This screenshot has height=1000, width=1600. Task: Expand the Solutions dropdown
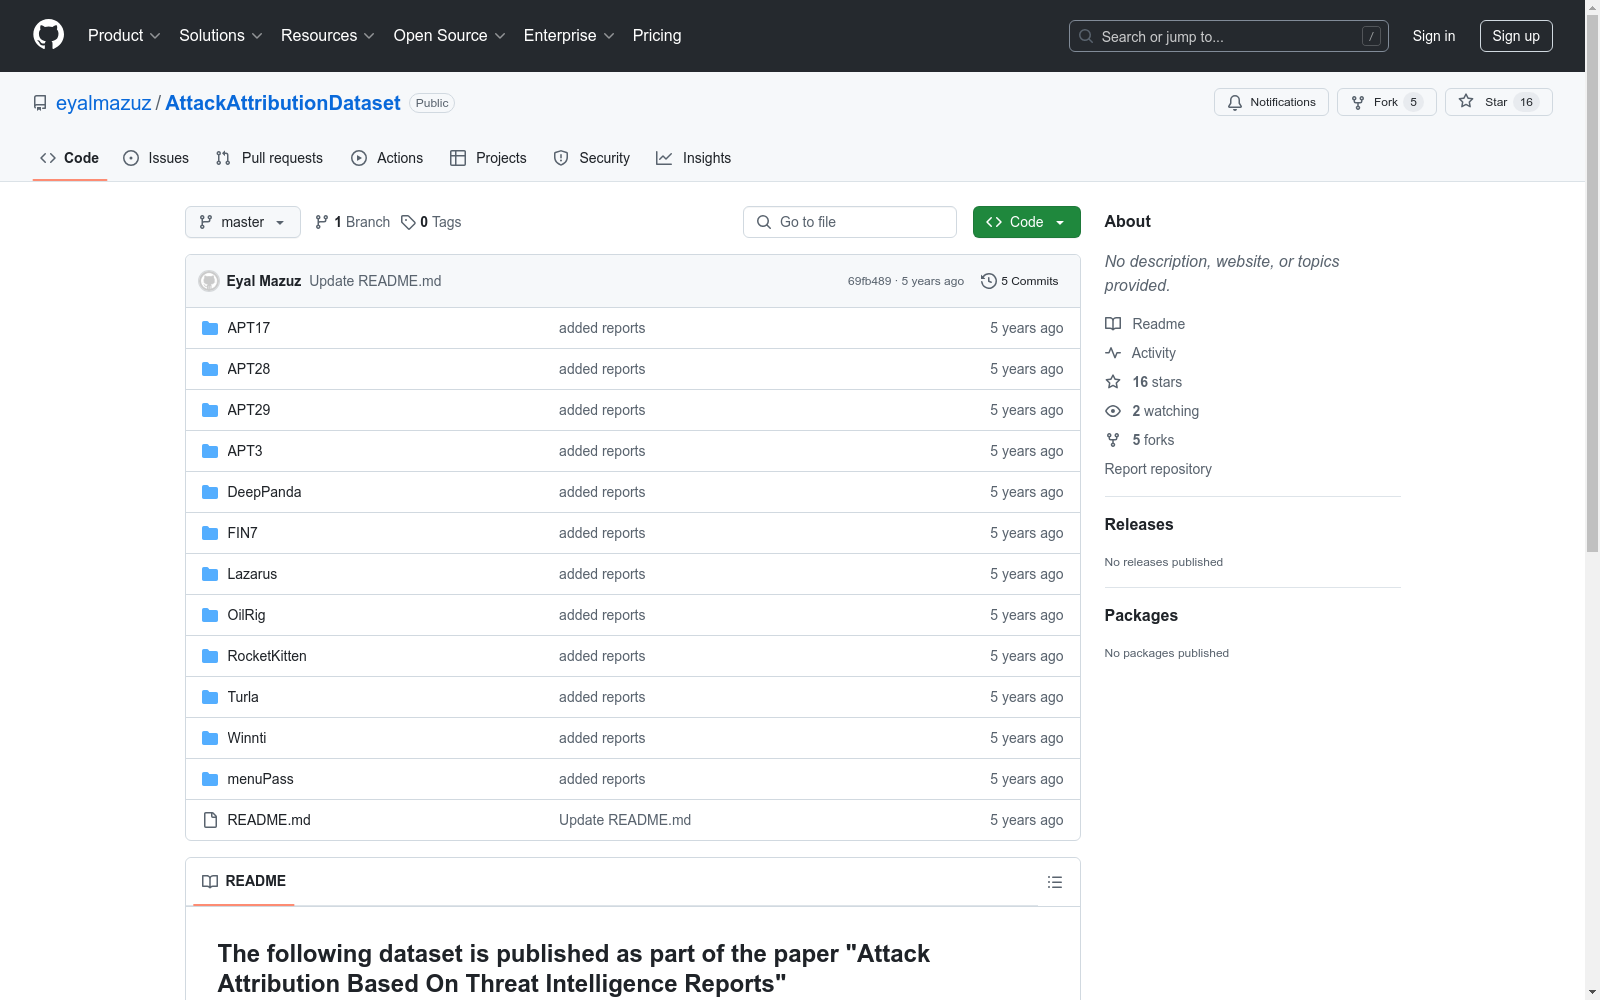click(x=221, y=36)
